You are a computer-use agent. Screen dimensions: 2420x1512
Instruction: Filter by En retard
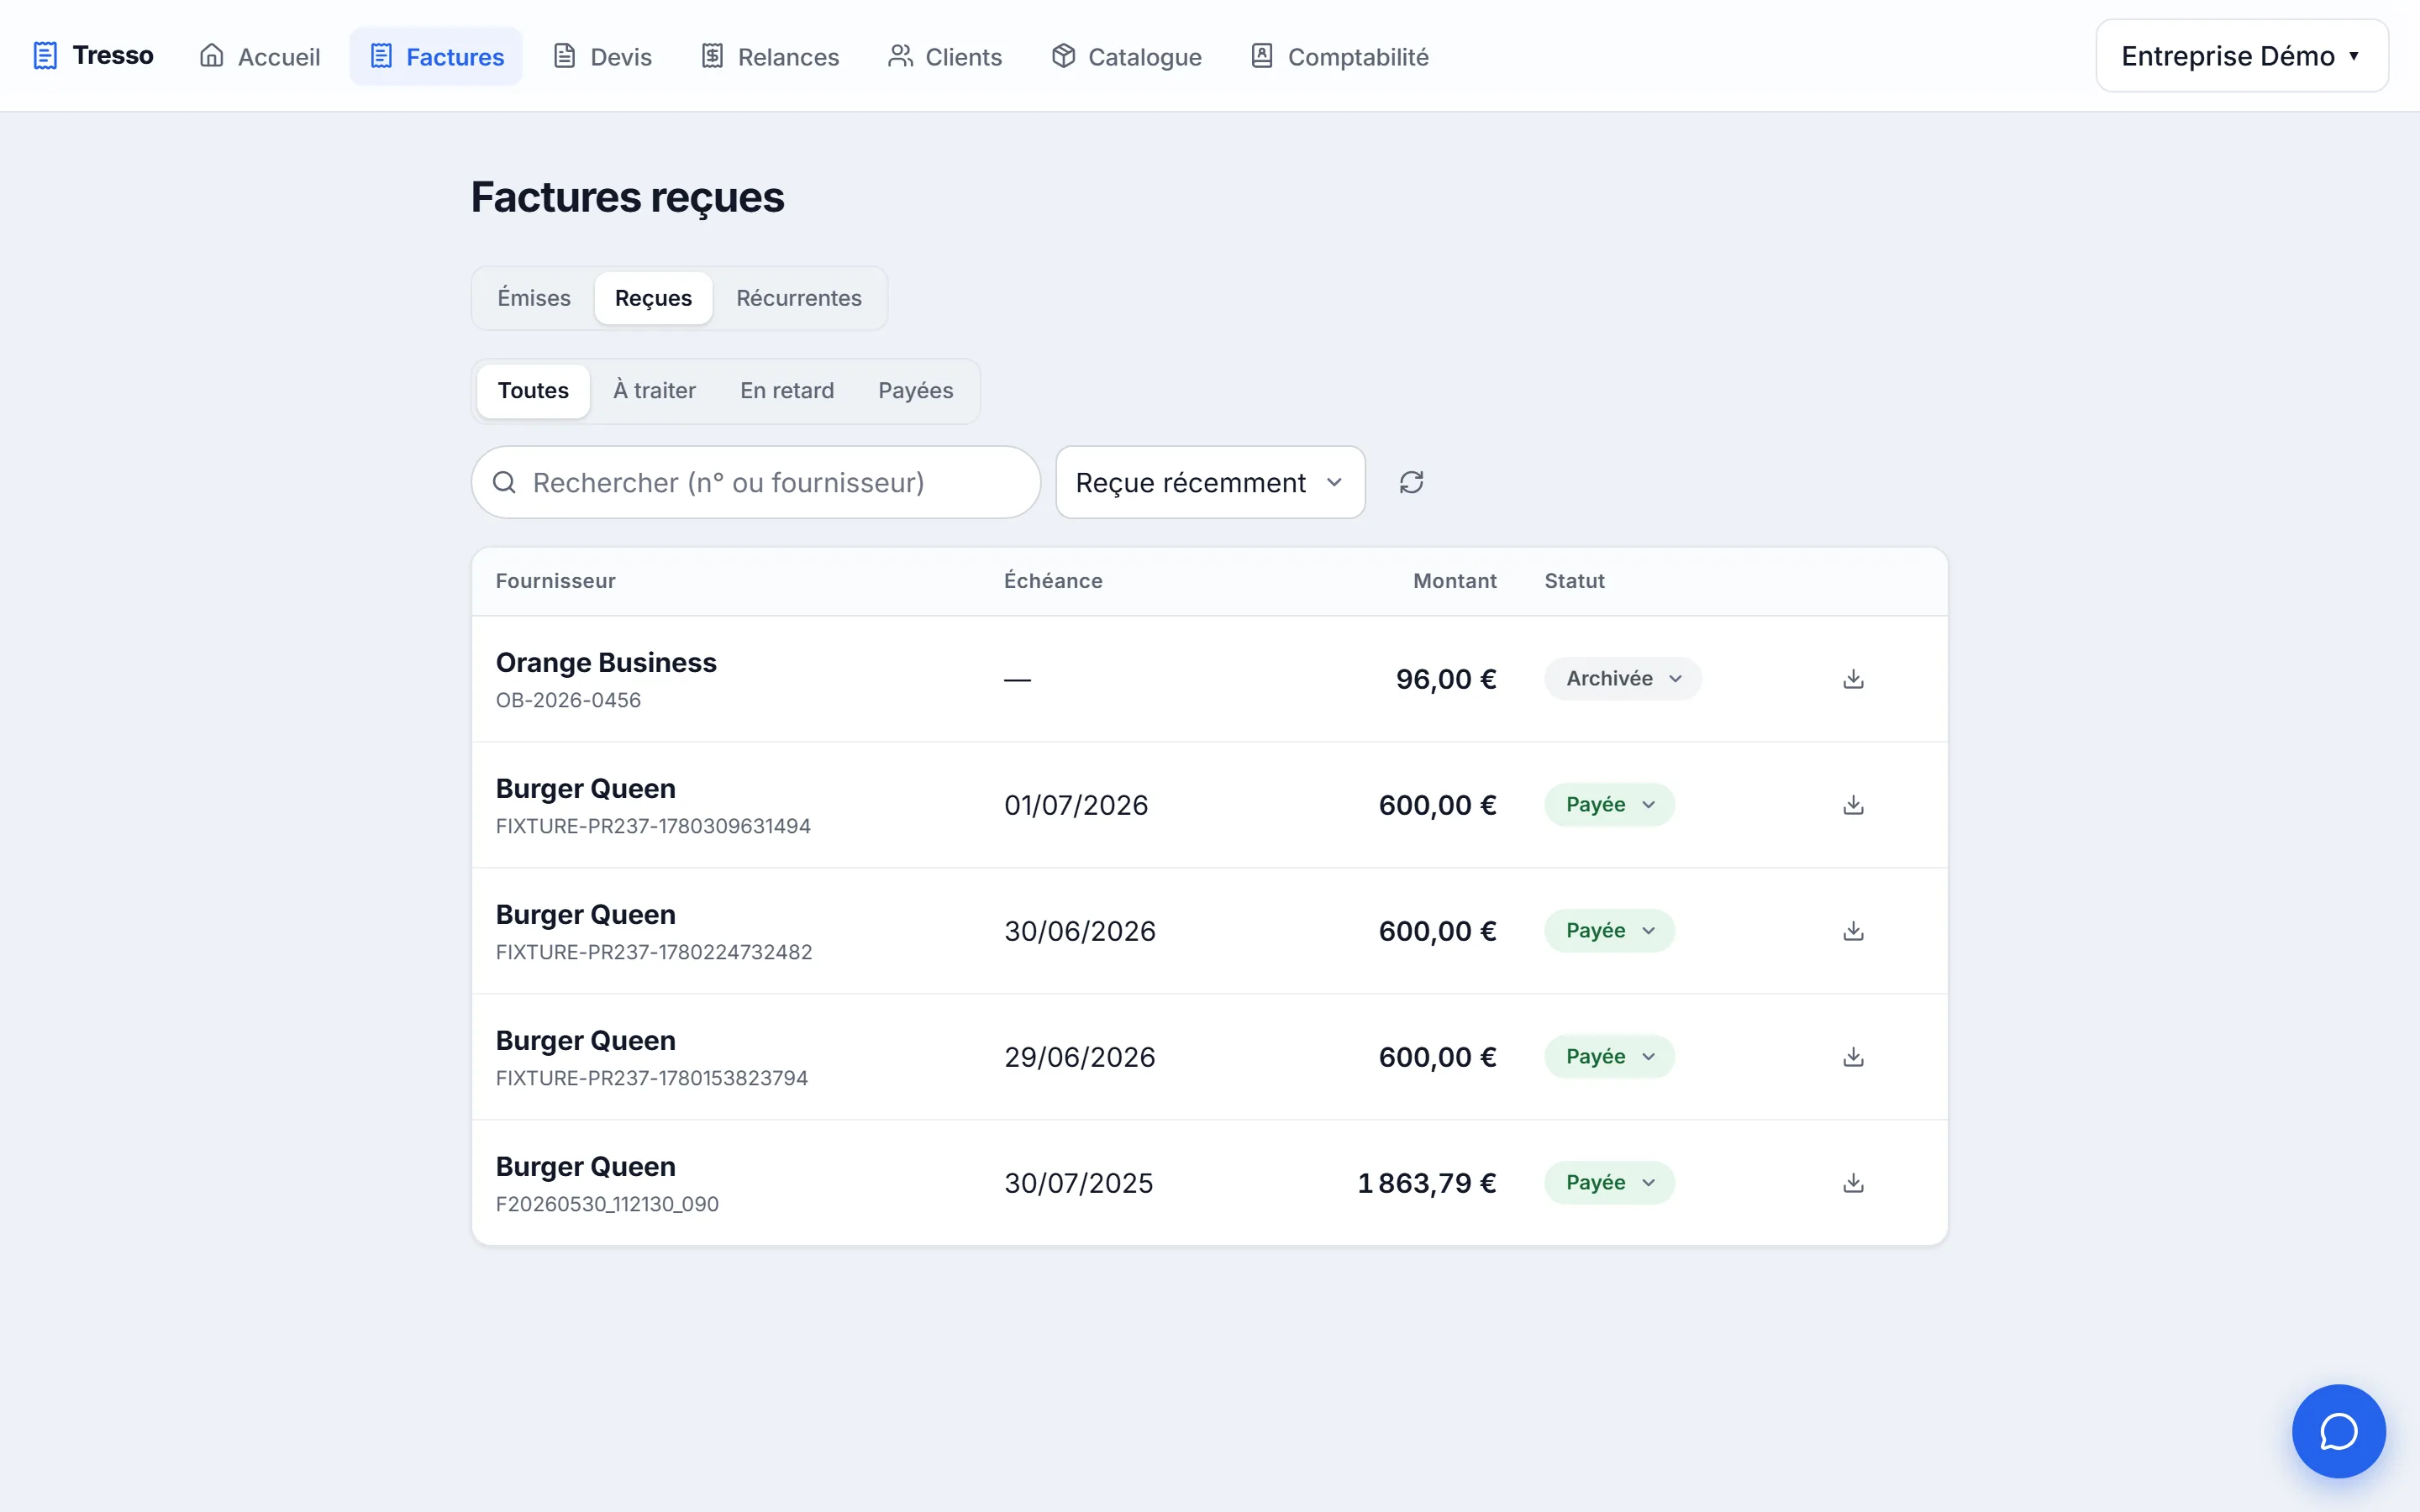pos(786,391)
